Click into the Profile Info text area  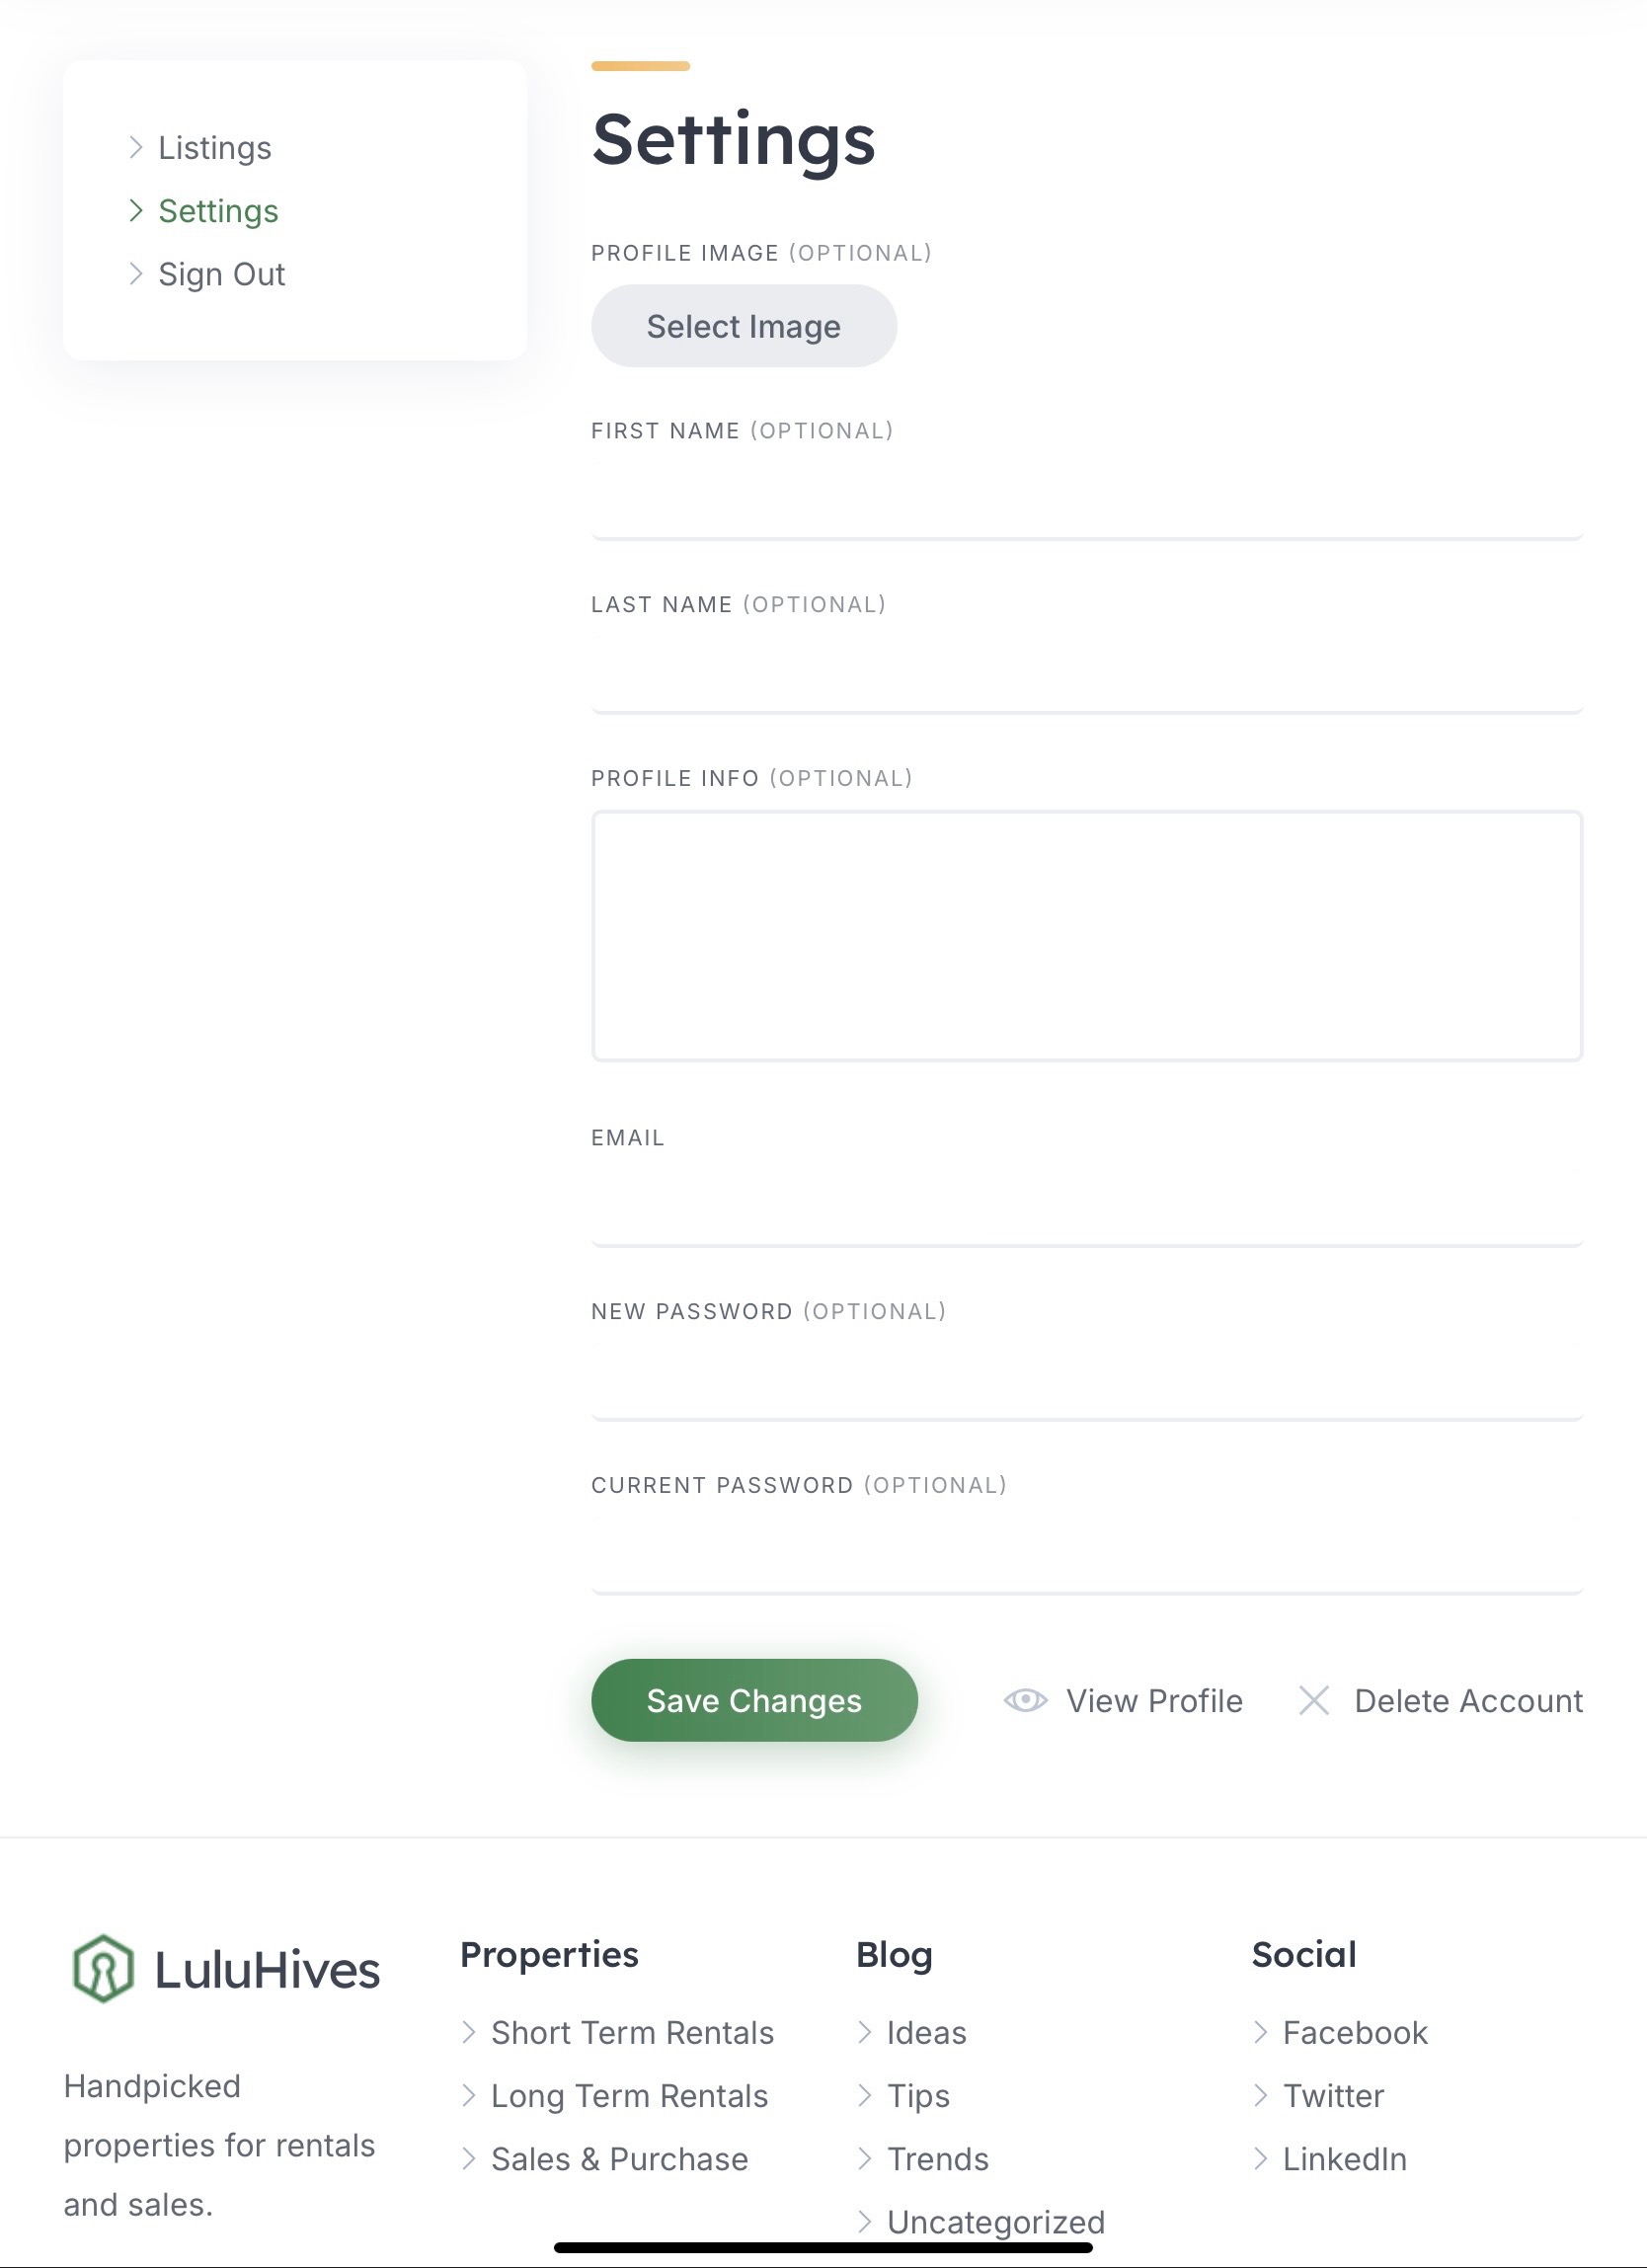coord(1086,935)
